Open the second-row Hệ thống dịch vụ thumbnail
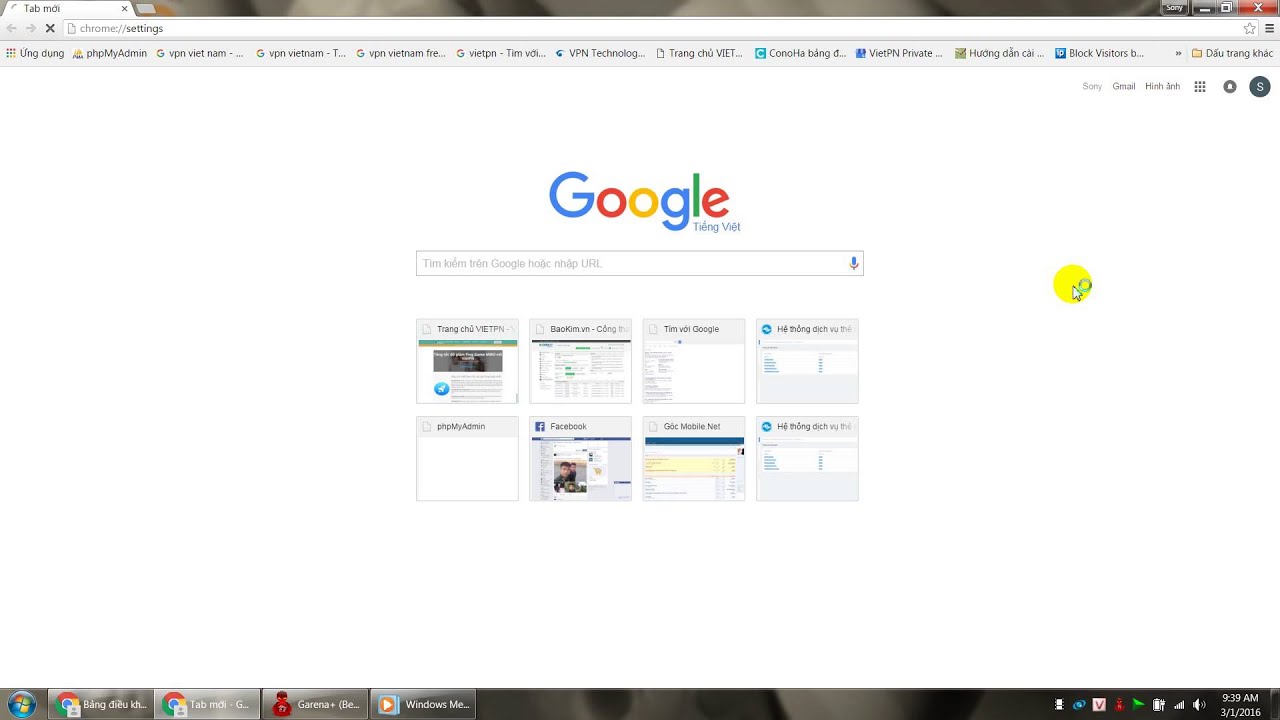This screenshot has width=1280, height=720. click(807, 459)
